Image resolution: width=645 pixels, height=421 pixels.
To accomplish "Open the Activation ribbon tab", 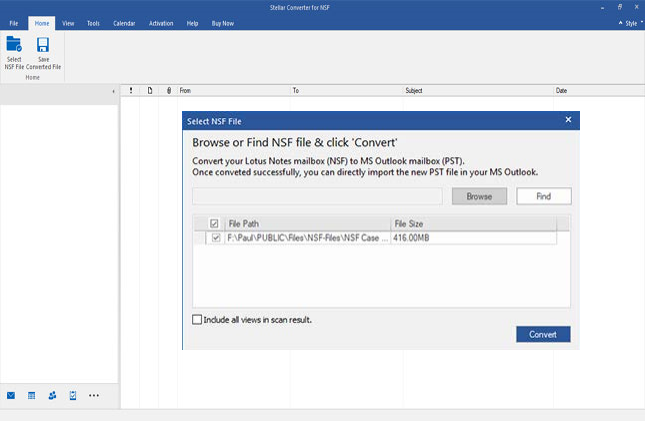I will pyautogui.click(x=161, y=23).
